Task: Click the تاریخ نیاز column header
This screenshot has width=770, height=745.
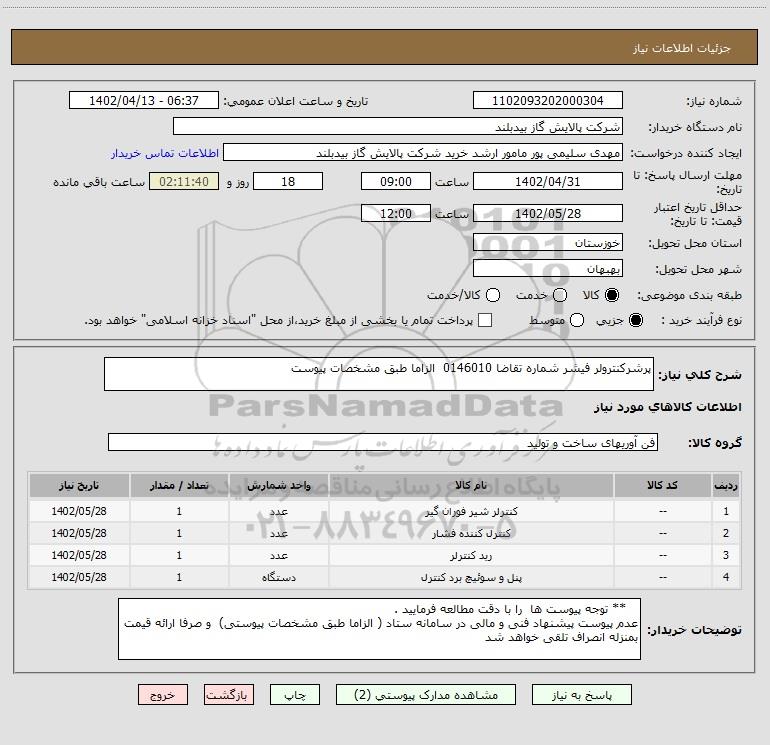Action: 79,485
